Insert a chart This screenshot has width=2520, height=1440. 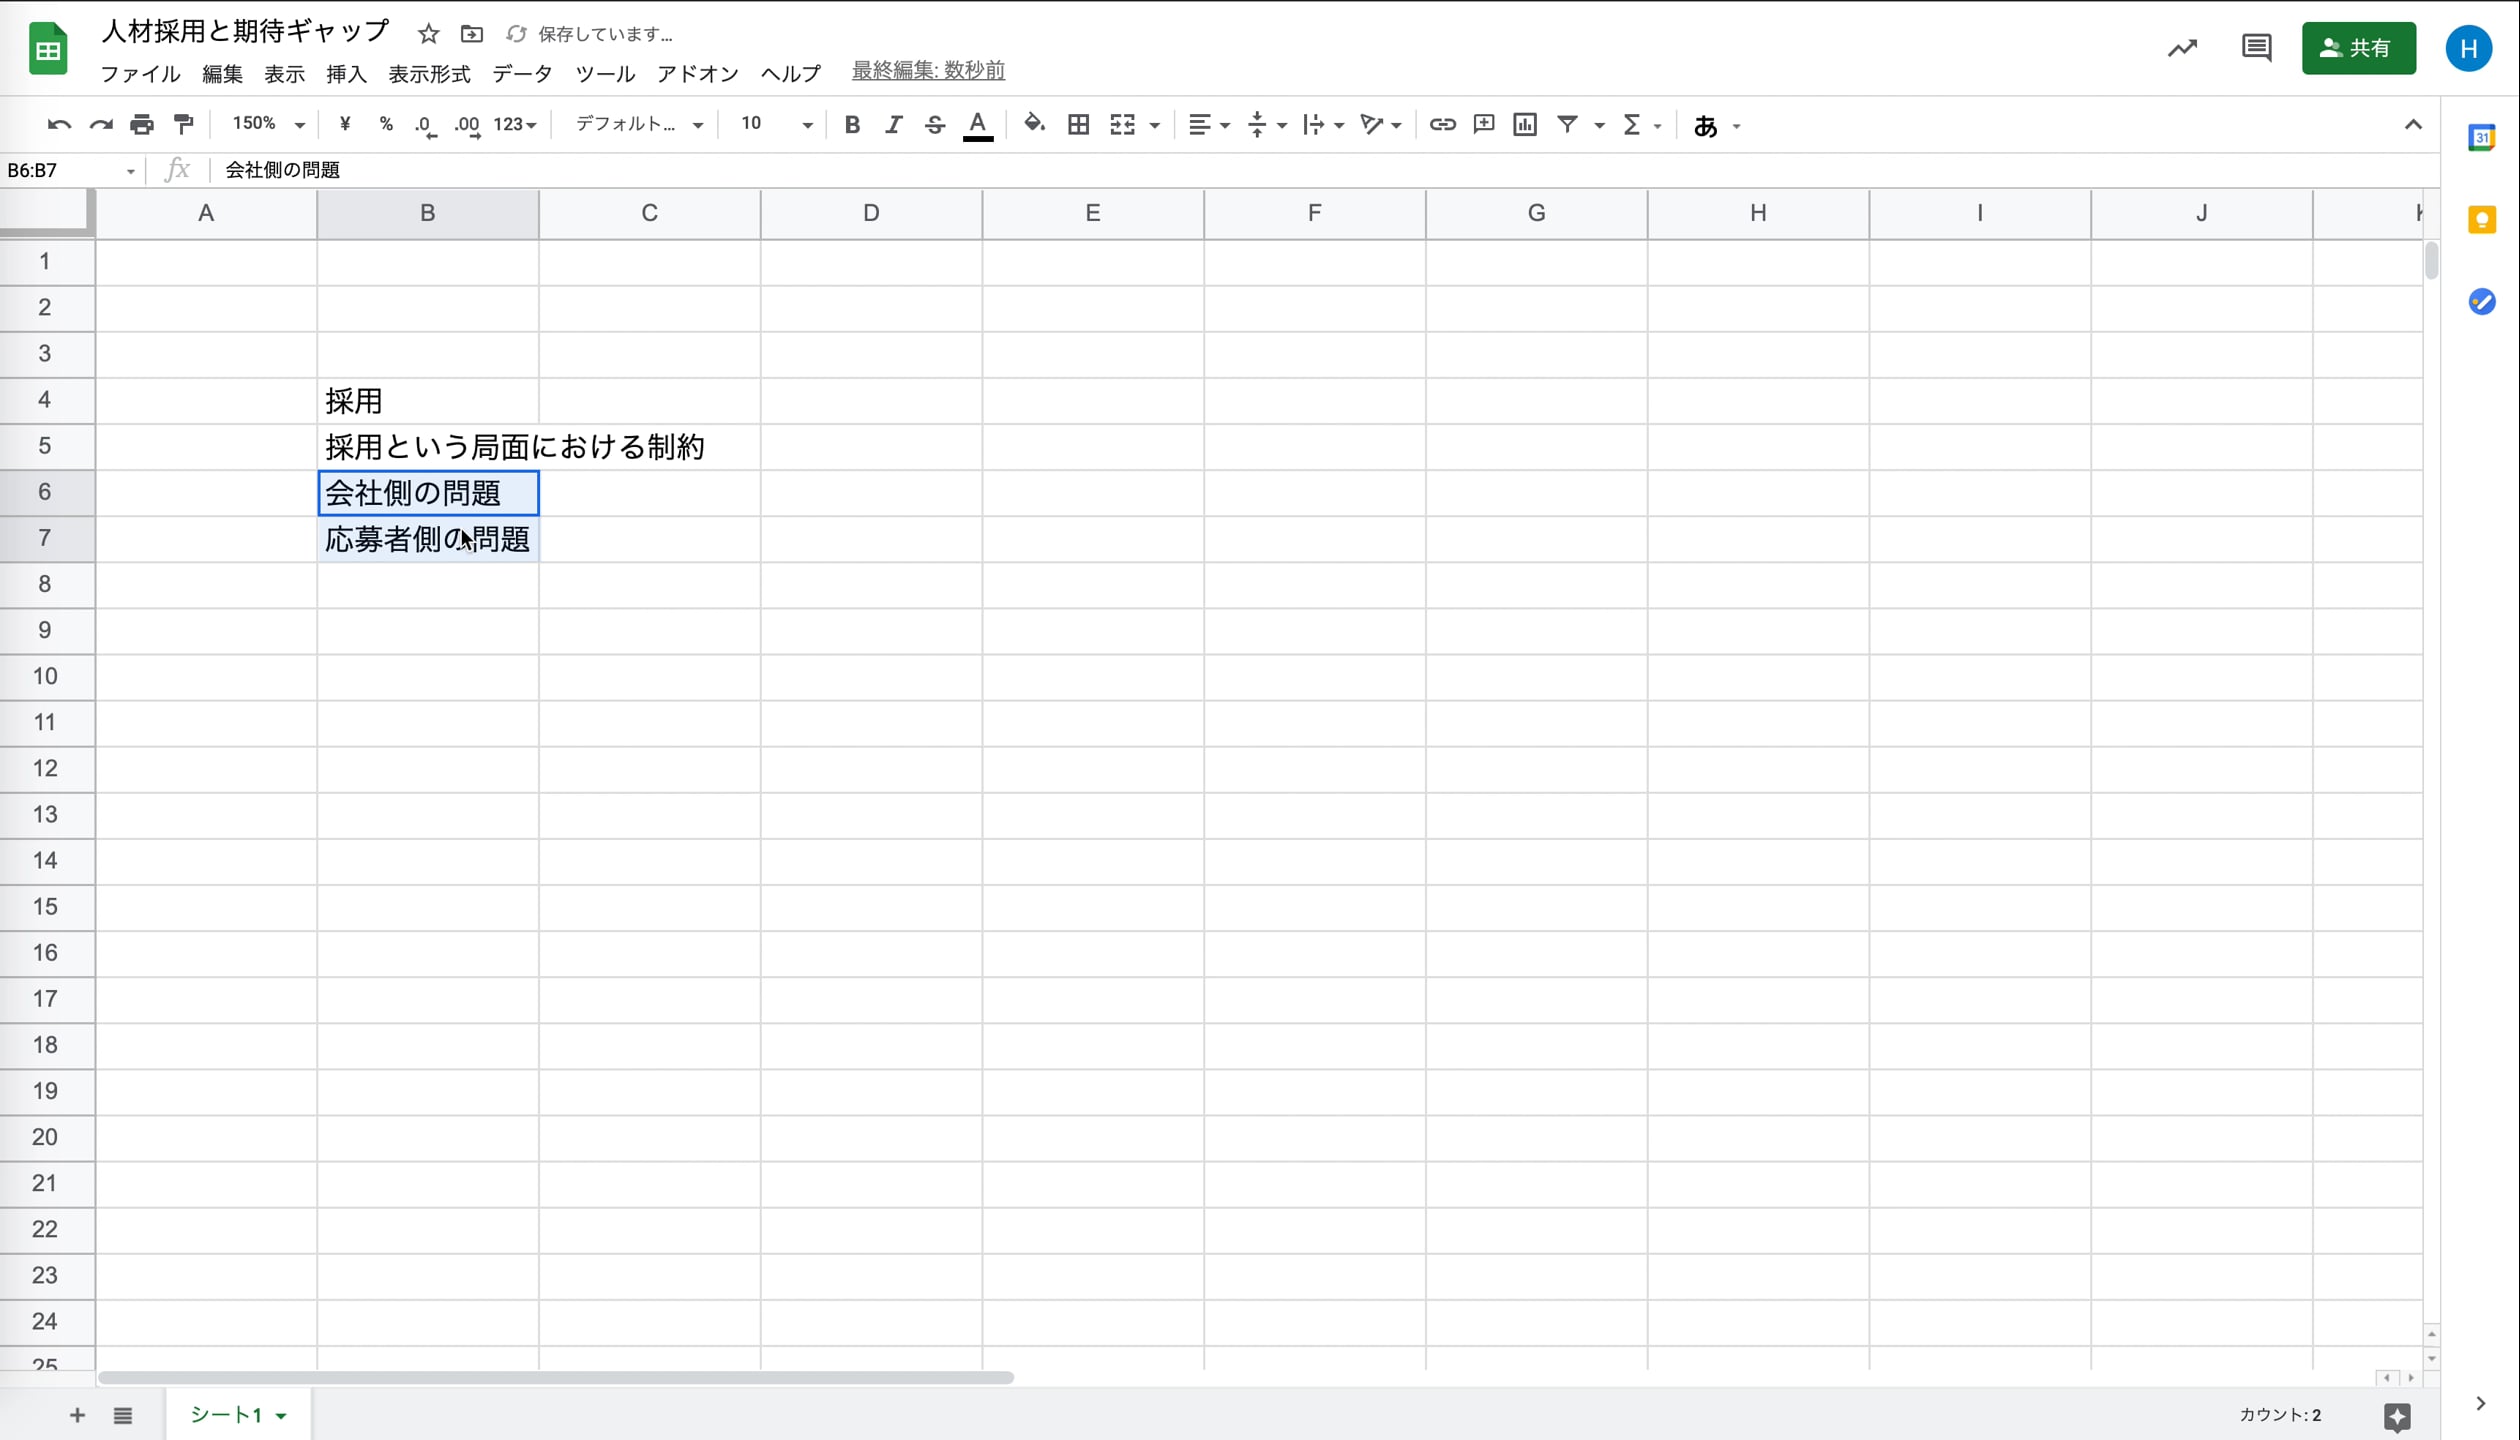[1524, 124]
